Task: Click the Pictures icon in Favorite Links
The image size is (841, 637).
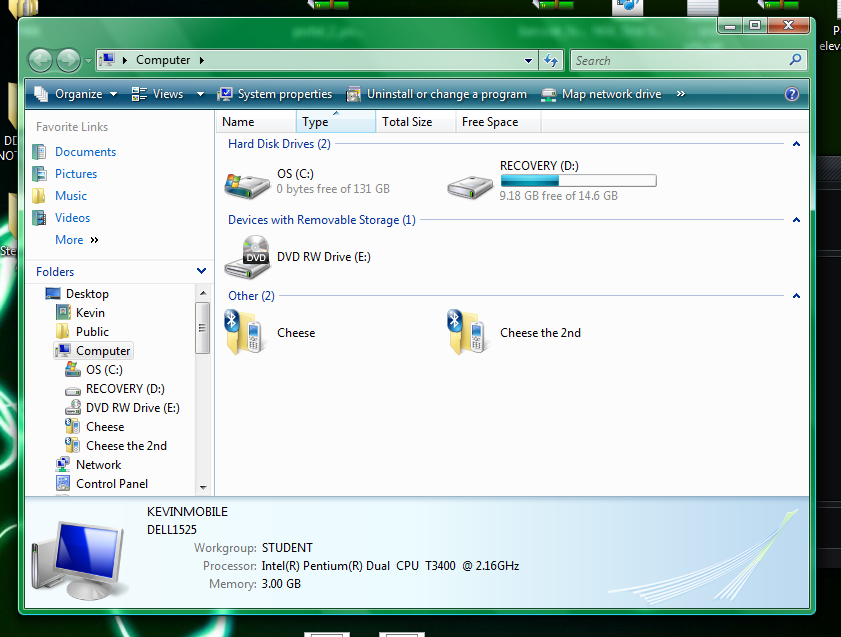Action: point(39,174)
